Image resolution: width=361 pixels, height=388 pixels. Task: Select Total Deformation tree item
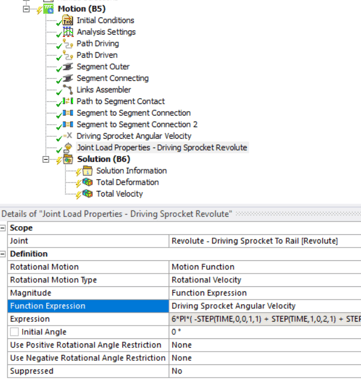[x=127, y=182]
